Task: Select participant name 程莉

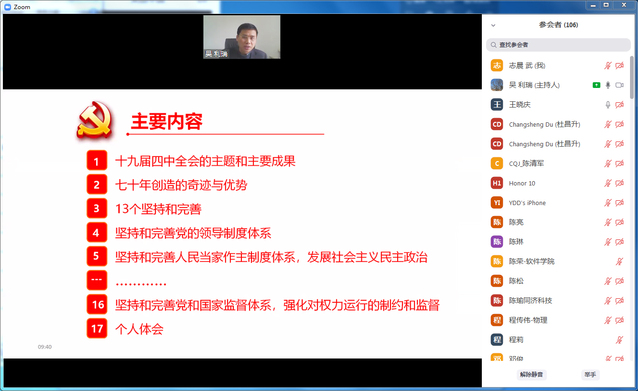Action: pyautogui.click(x=516, y=340)
